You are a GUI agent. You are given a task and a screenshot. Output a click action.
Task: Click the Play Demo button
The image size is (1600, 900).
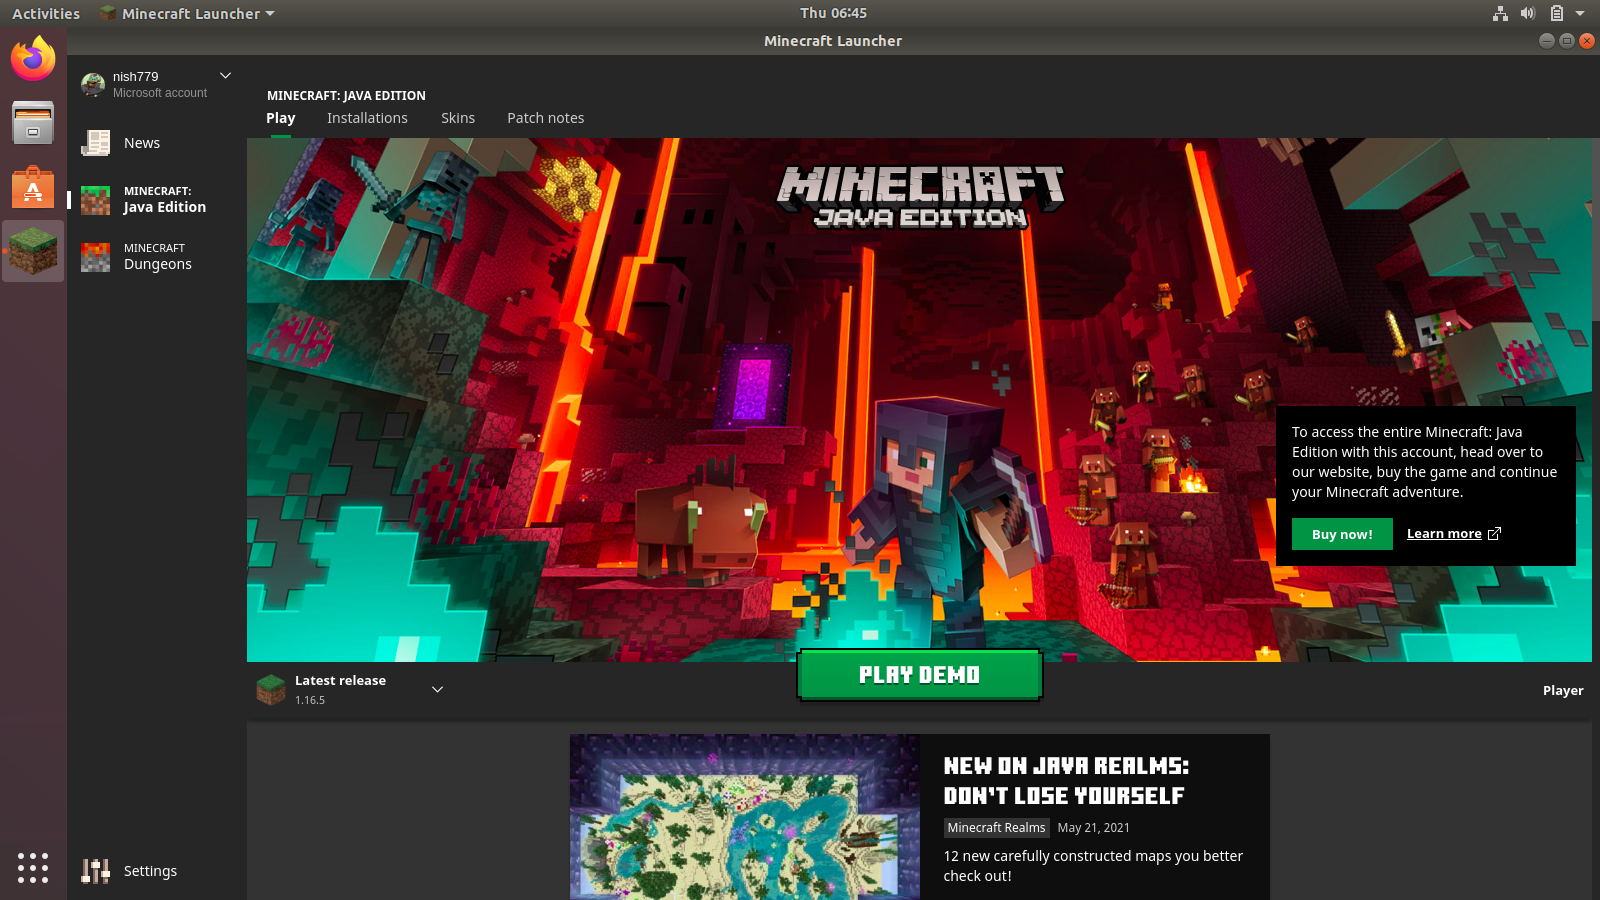click(919, 675)
